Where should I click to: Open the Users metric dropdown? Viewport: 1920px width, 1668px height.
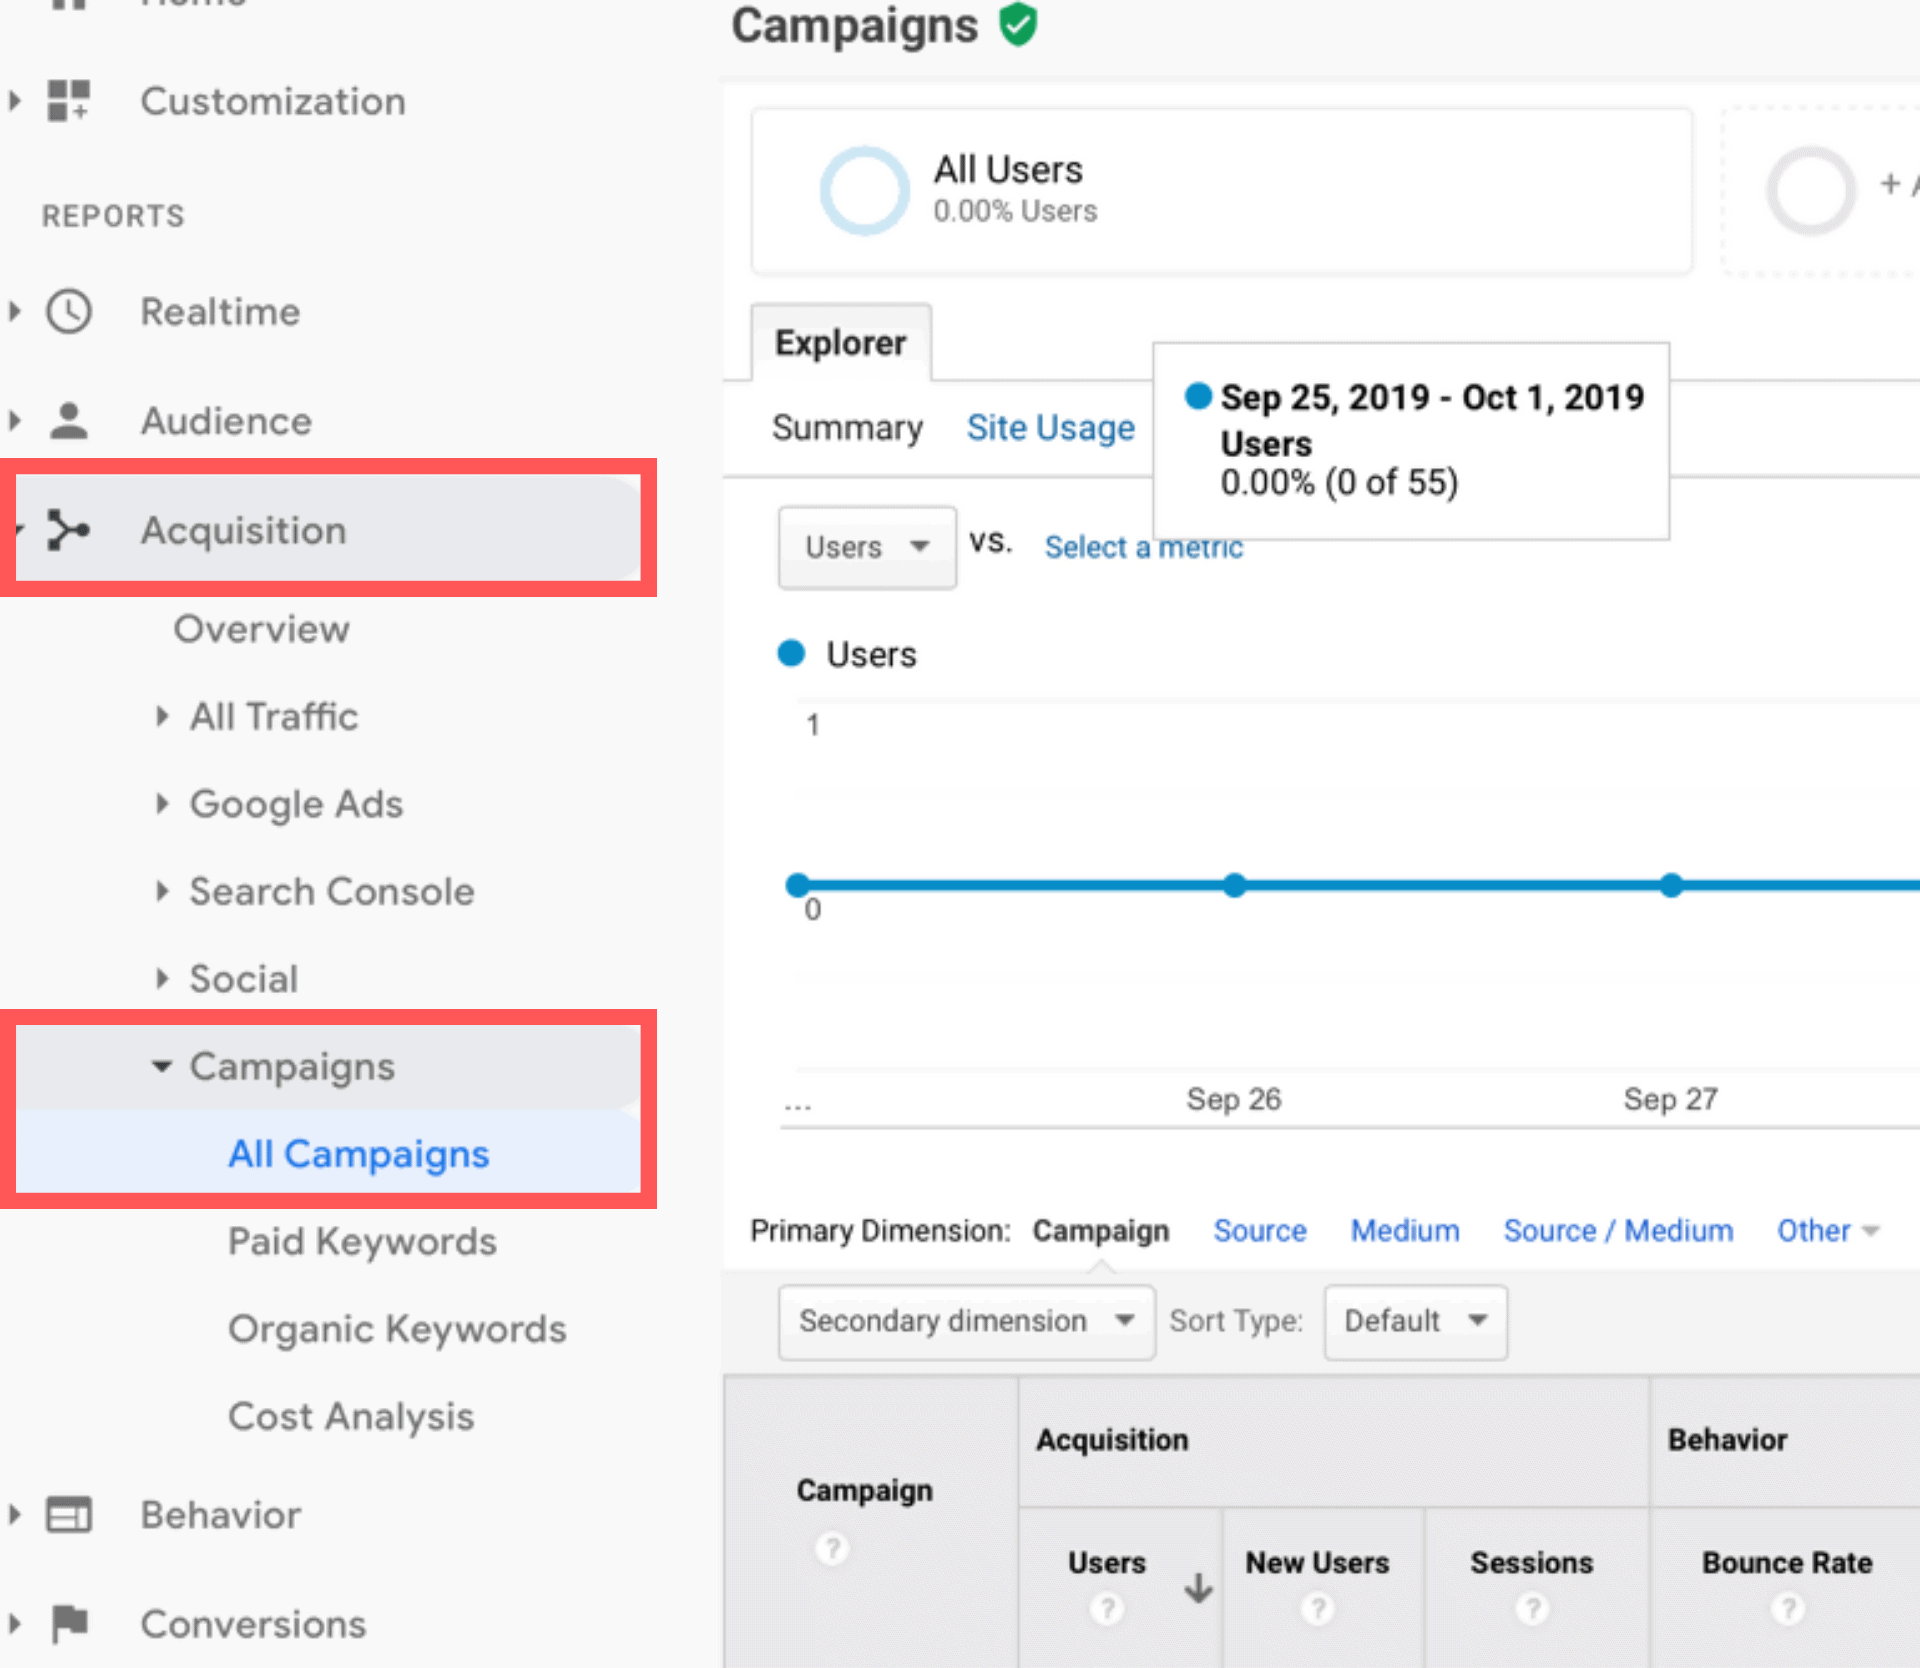866,547
